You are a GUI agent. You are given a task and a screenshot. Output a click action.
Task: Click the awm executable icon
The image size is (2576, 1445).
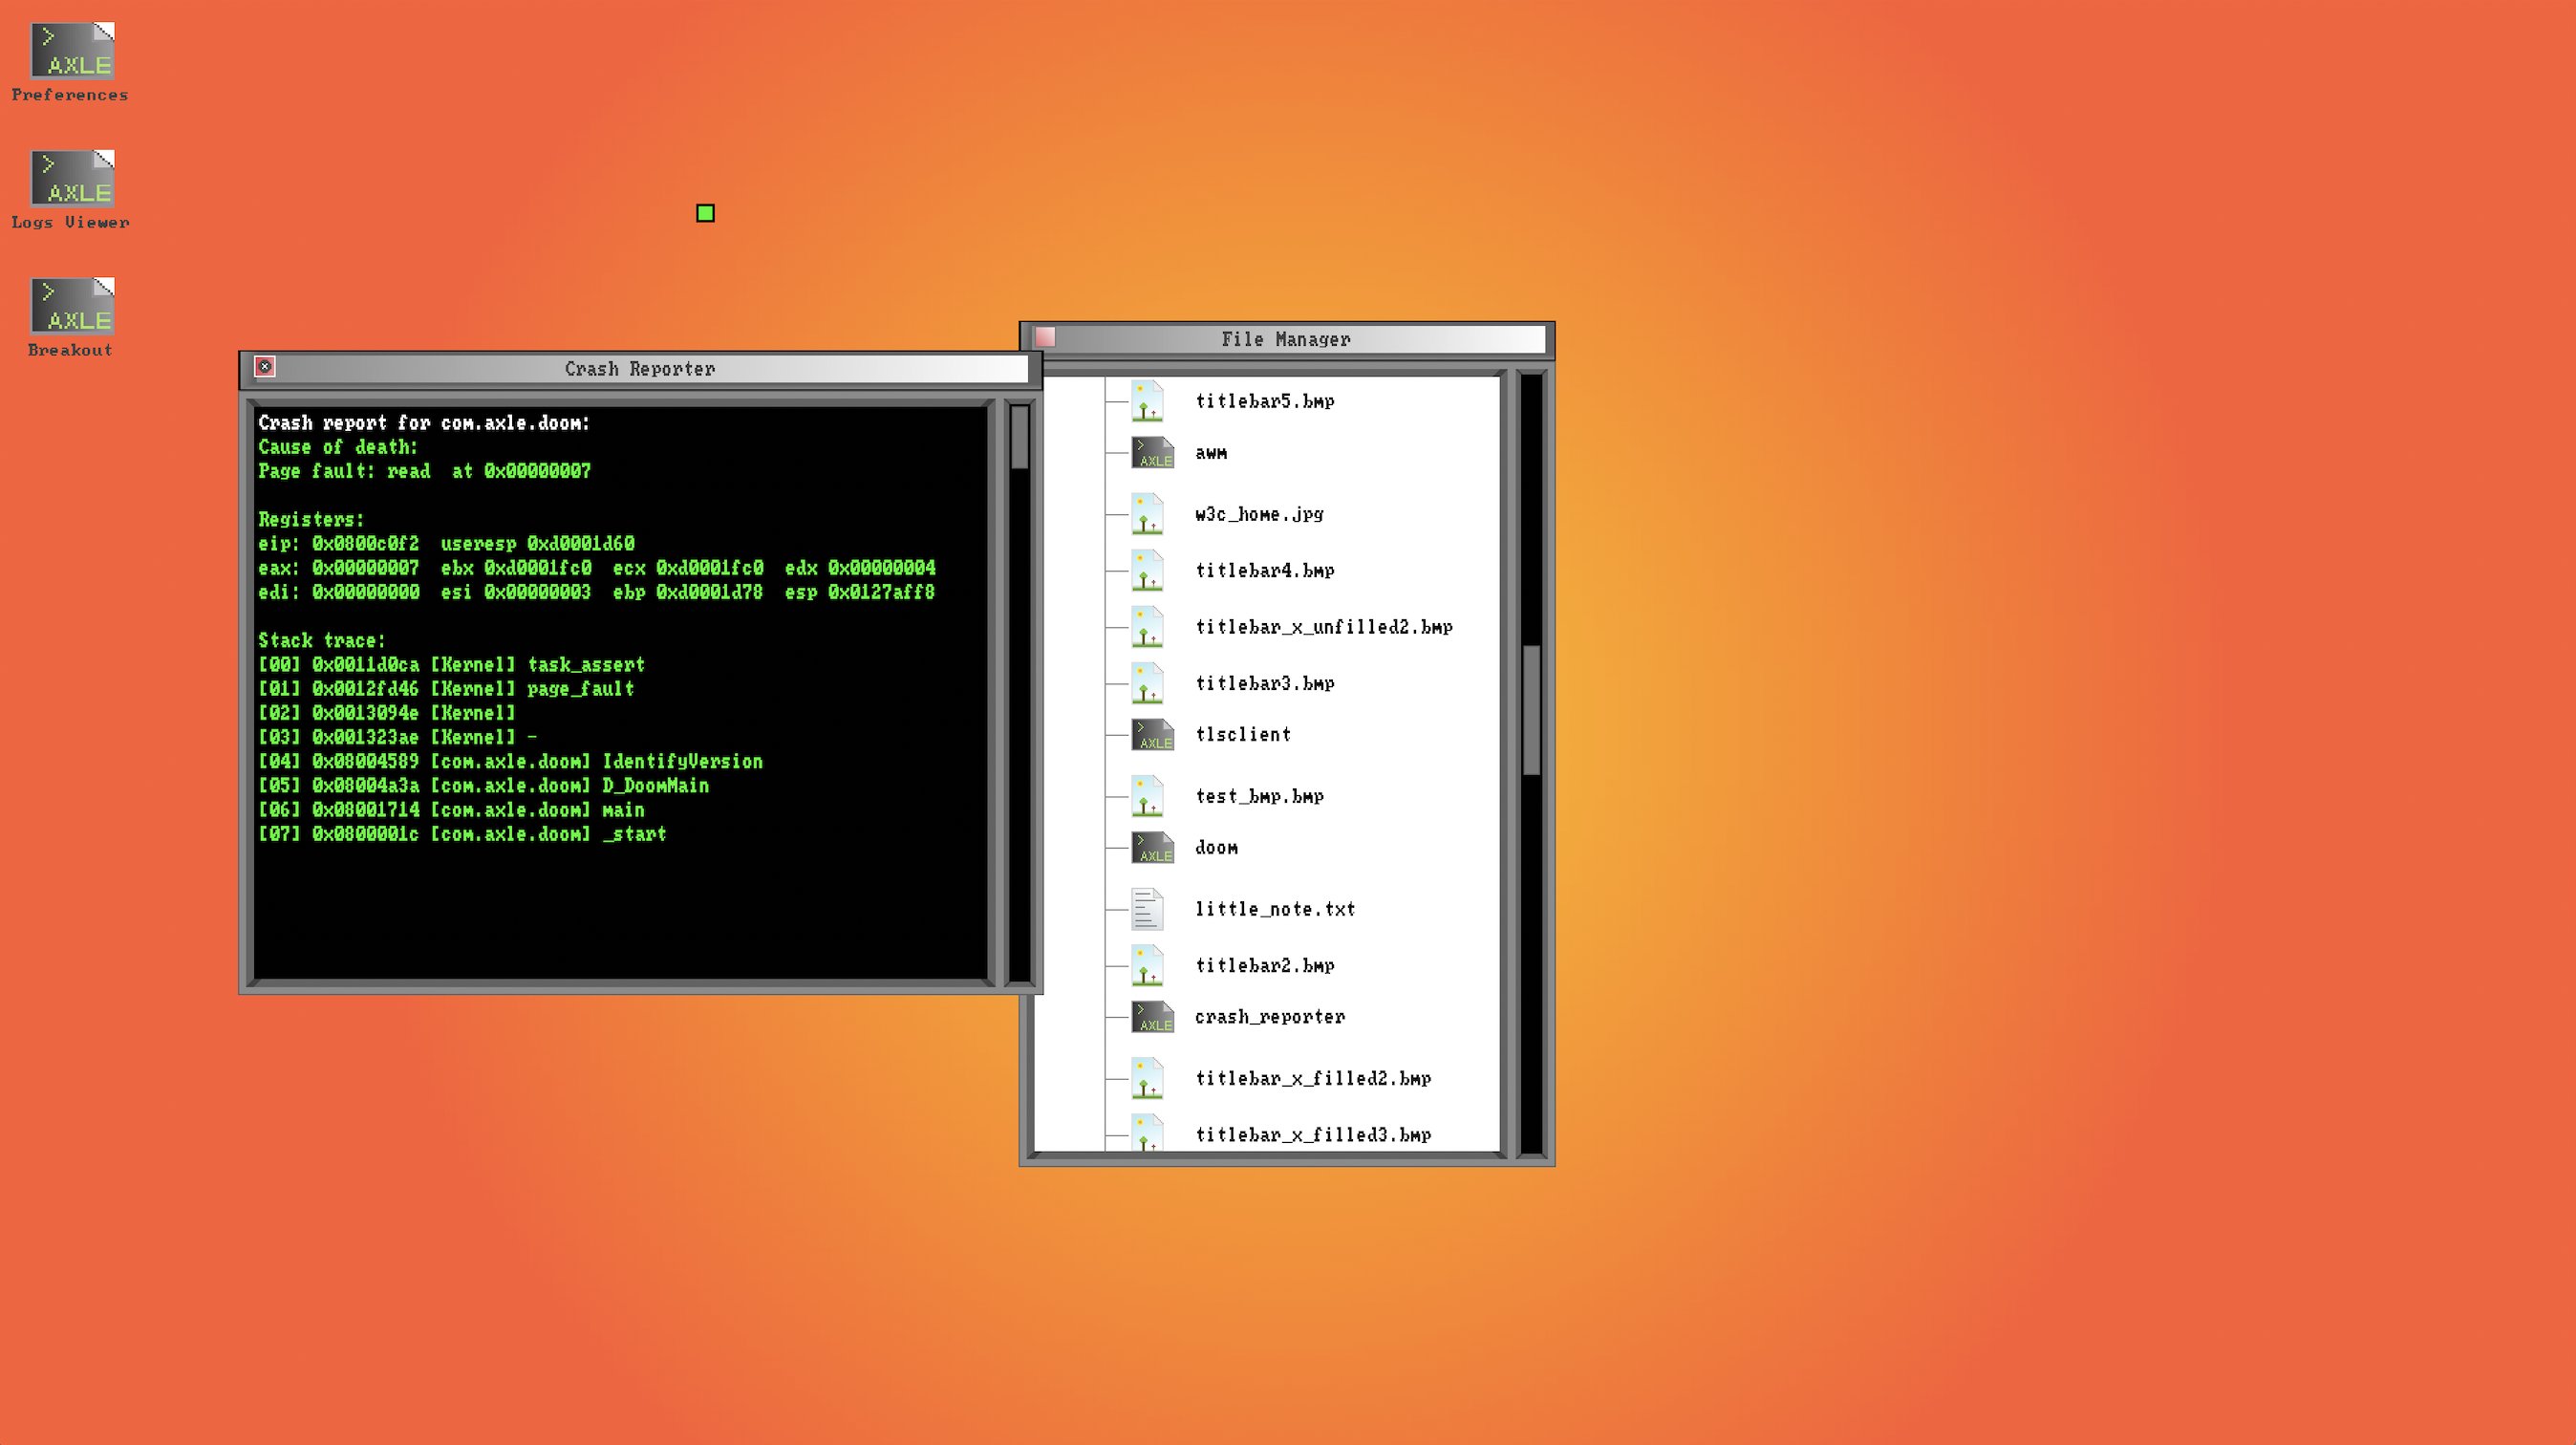1152,453
